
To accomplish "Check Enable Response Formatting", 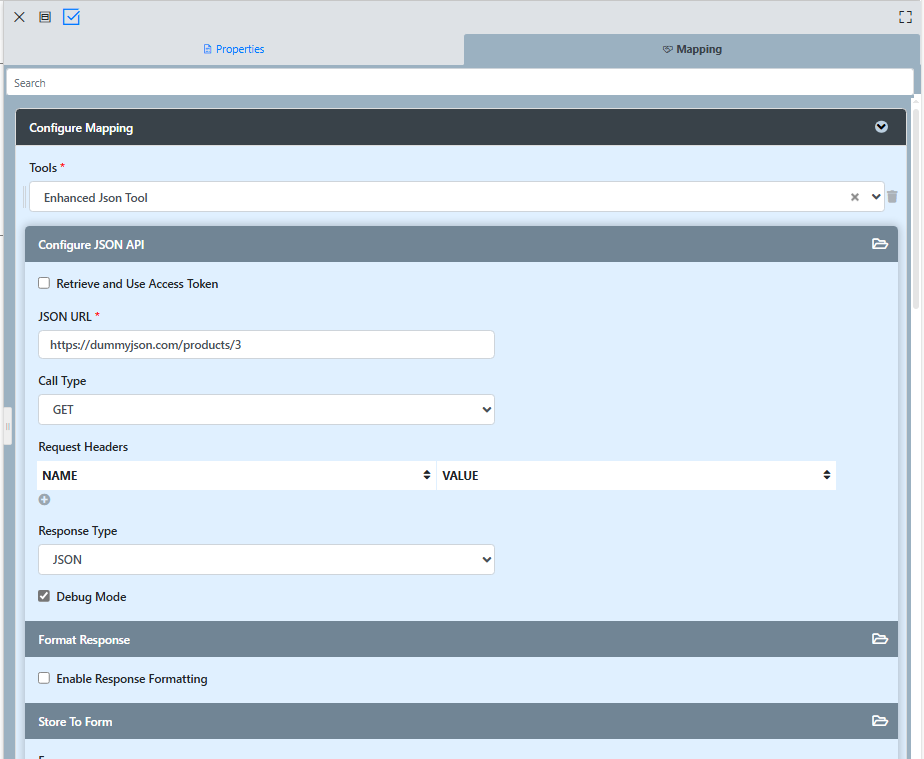I will (44, 678).
